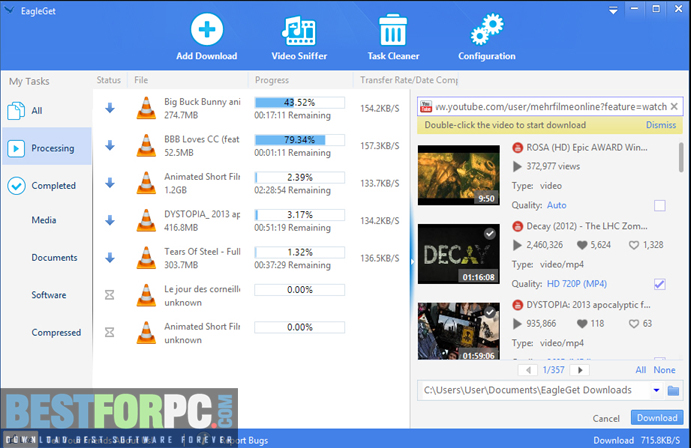Browse for folder with folder icon
691x448 pixels.
(673, 390)
